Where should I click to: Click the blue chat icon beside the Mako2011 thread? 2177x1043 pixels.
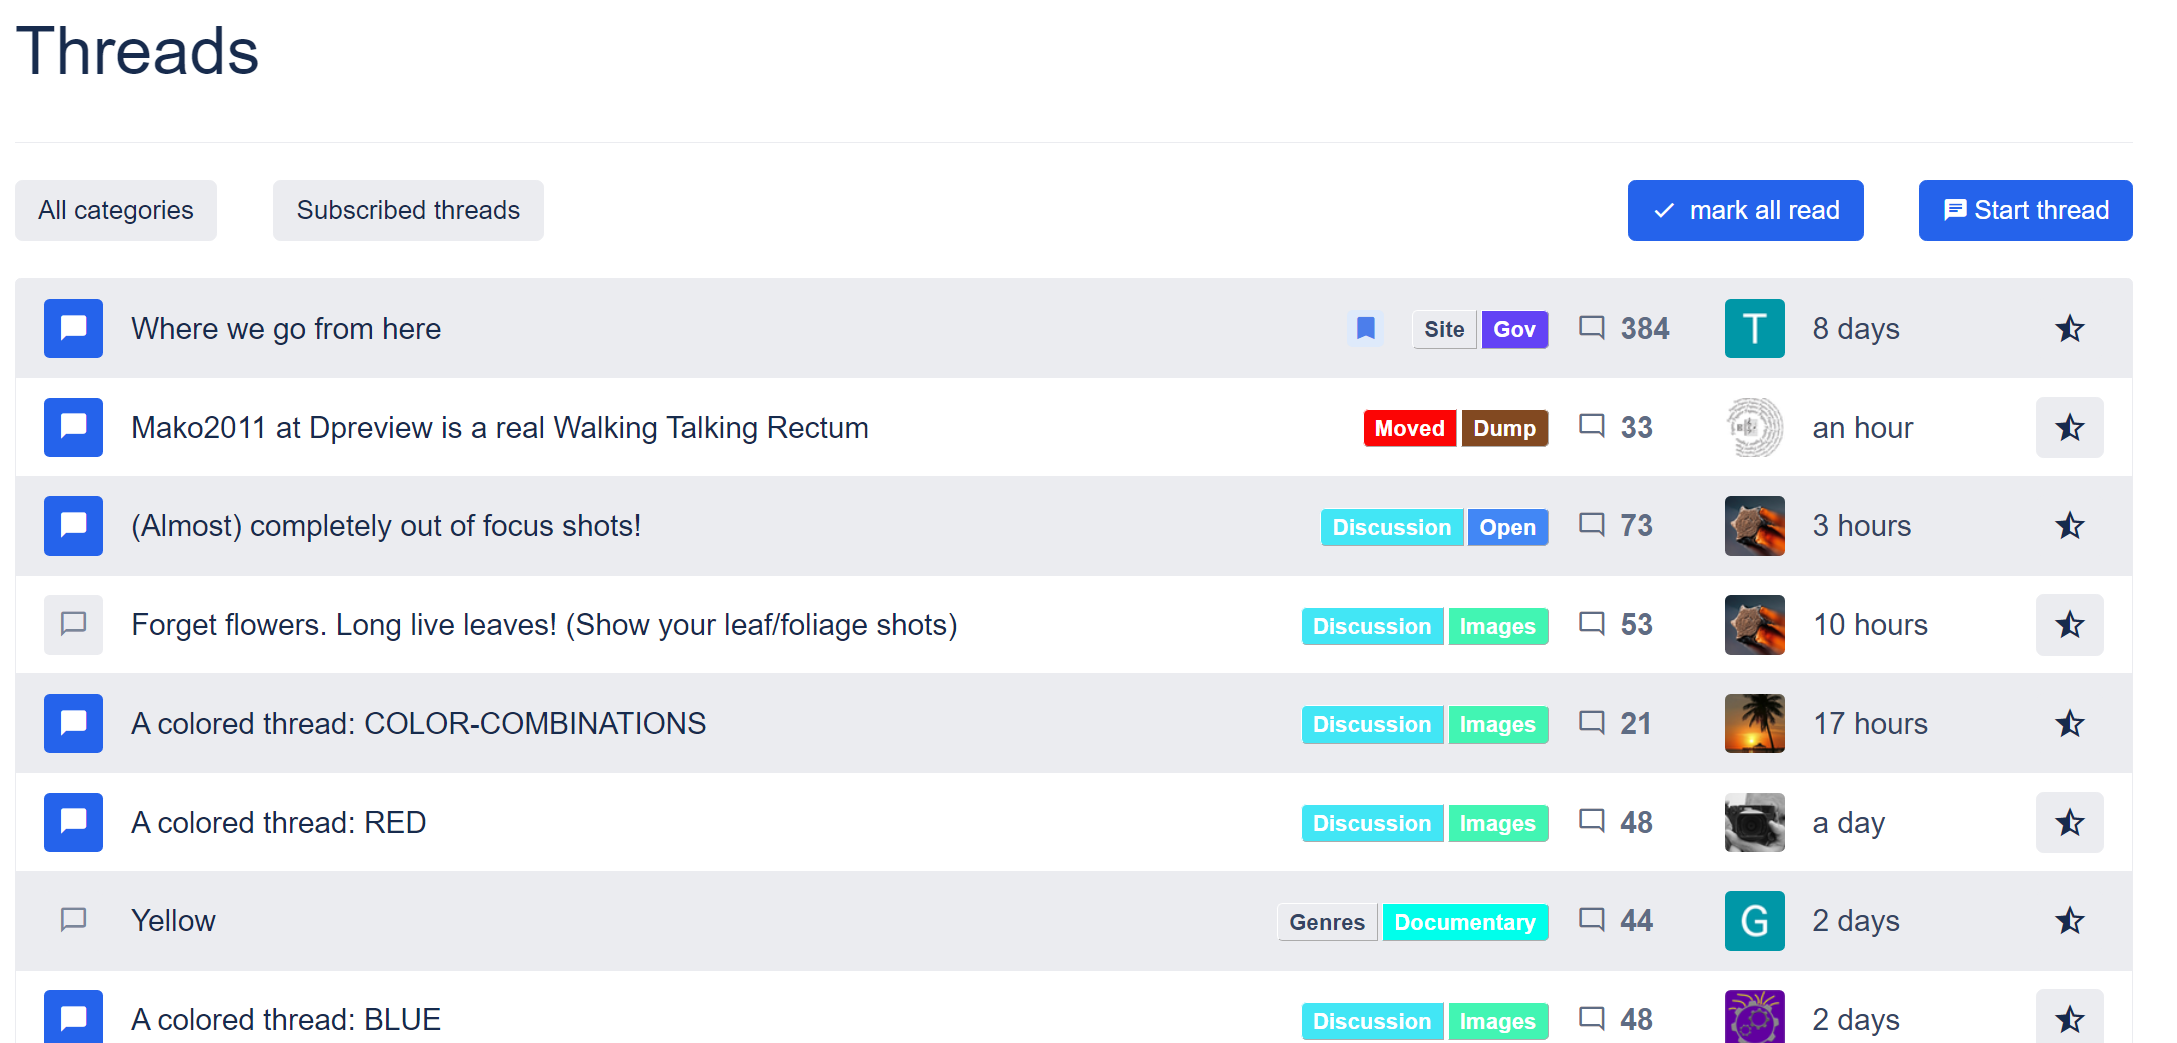click(73, 427)
